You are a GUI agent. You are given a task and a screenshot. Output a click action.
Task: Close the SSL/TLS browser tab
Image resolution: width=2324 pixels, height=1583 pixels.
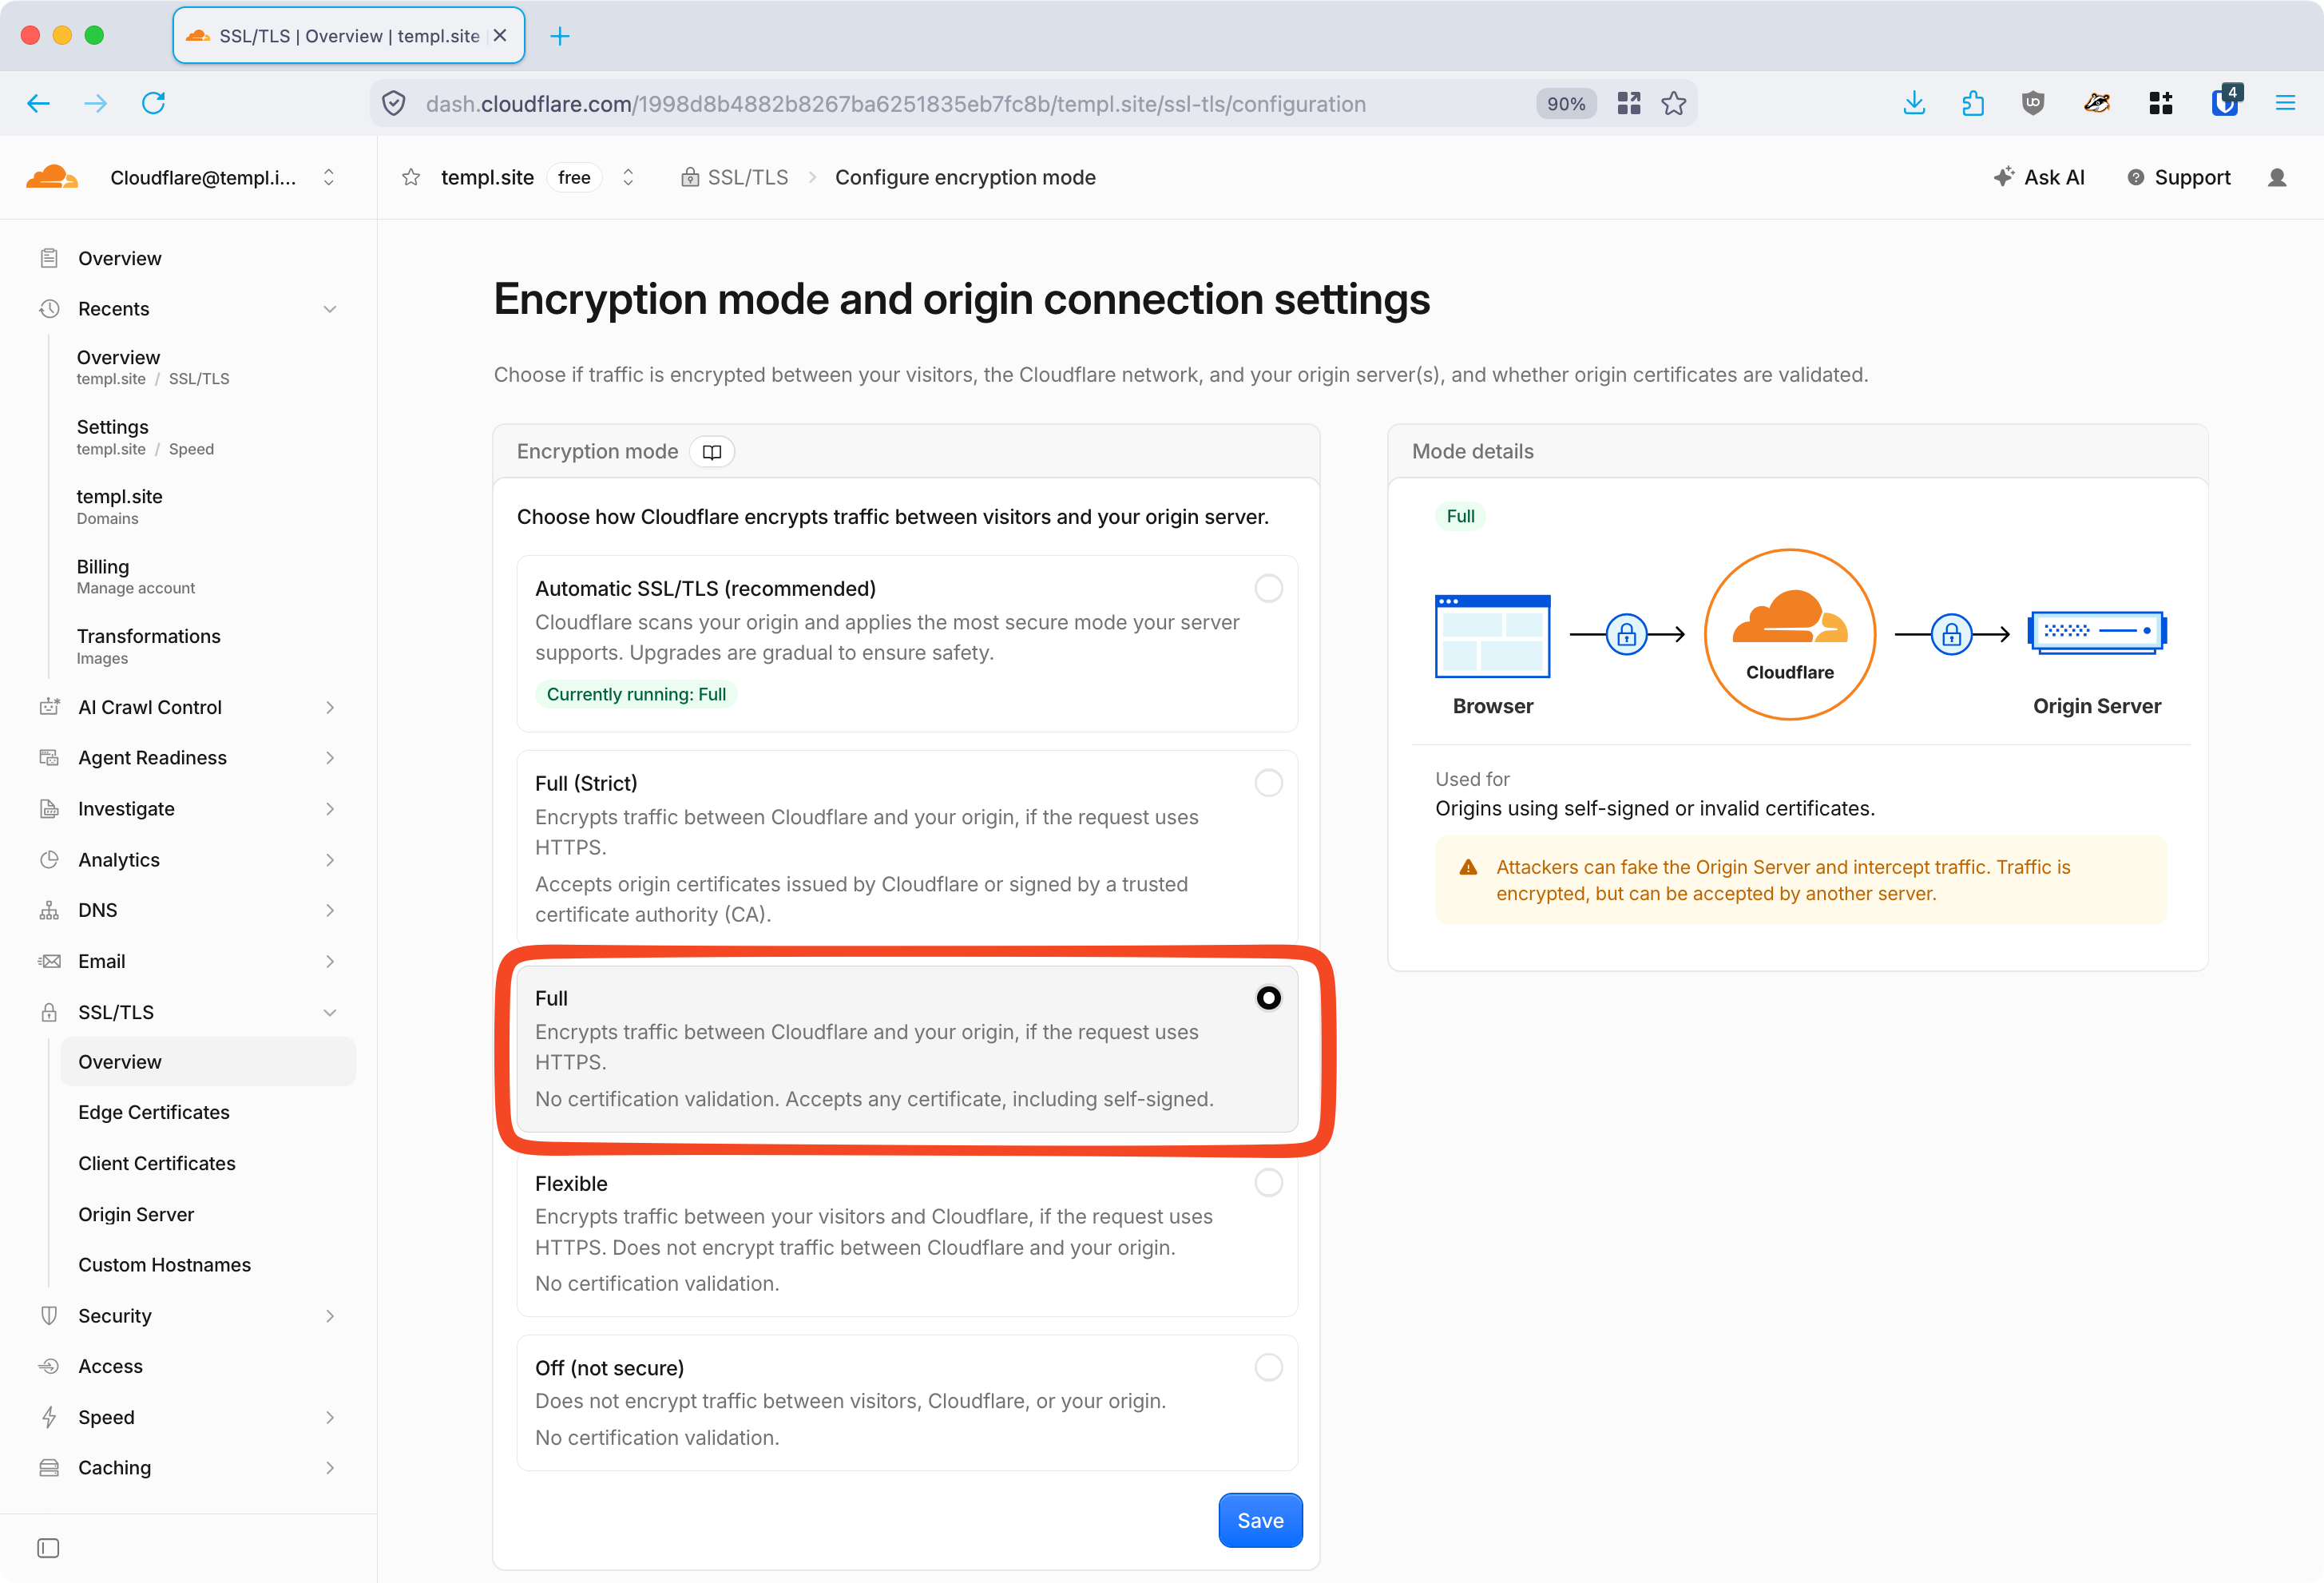(500, 36)
